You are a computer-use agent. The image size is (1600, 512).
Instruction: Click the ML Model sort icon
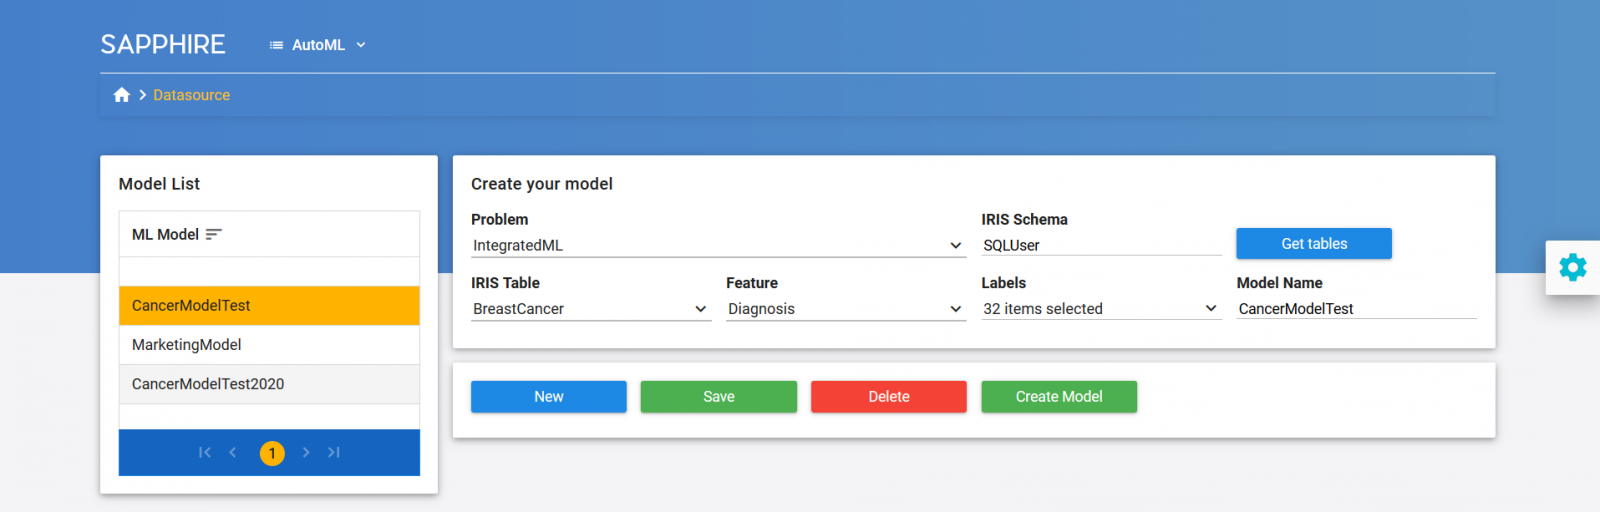pyautogui.click(x=213, y=234)
